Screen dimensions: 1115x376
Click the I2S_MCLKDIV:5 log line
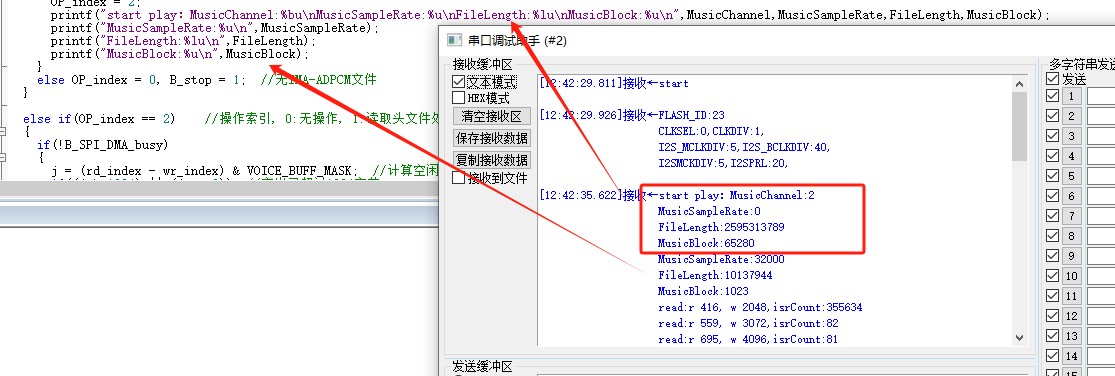click(744, 147)
